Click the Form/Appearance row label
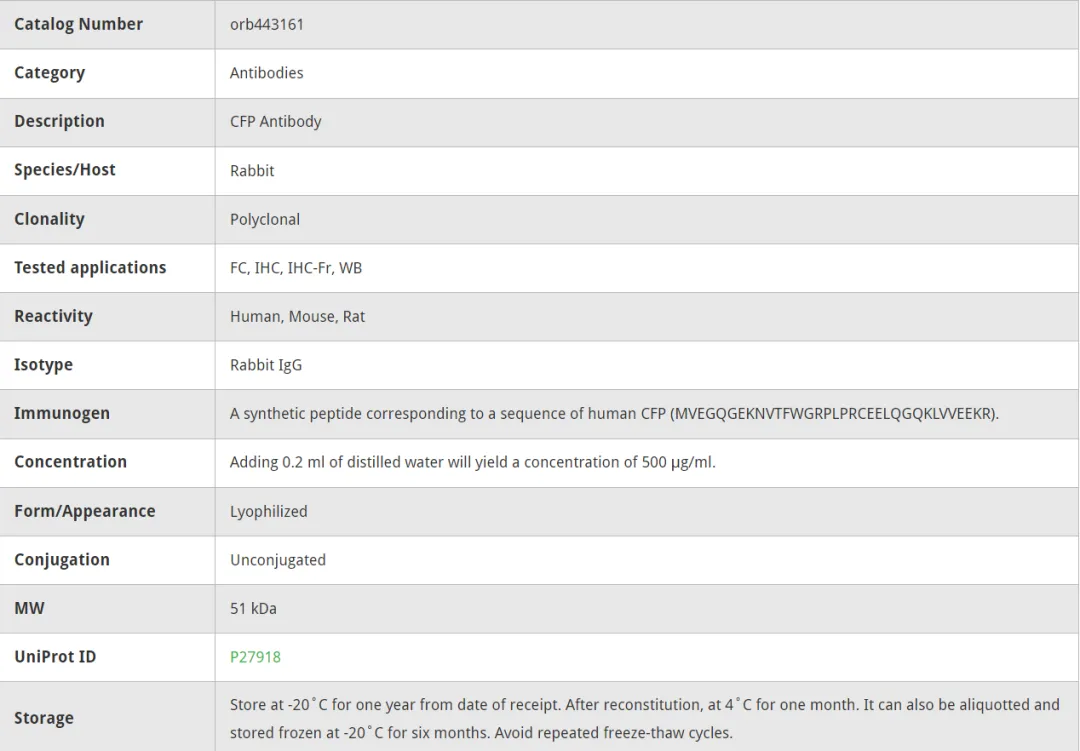Viewport: 1080px width, 751px height. (x=85, y=511)
